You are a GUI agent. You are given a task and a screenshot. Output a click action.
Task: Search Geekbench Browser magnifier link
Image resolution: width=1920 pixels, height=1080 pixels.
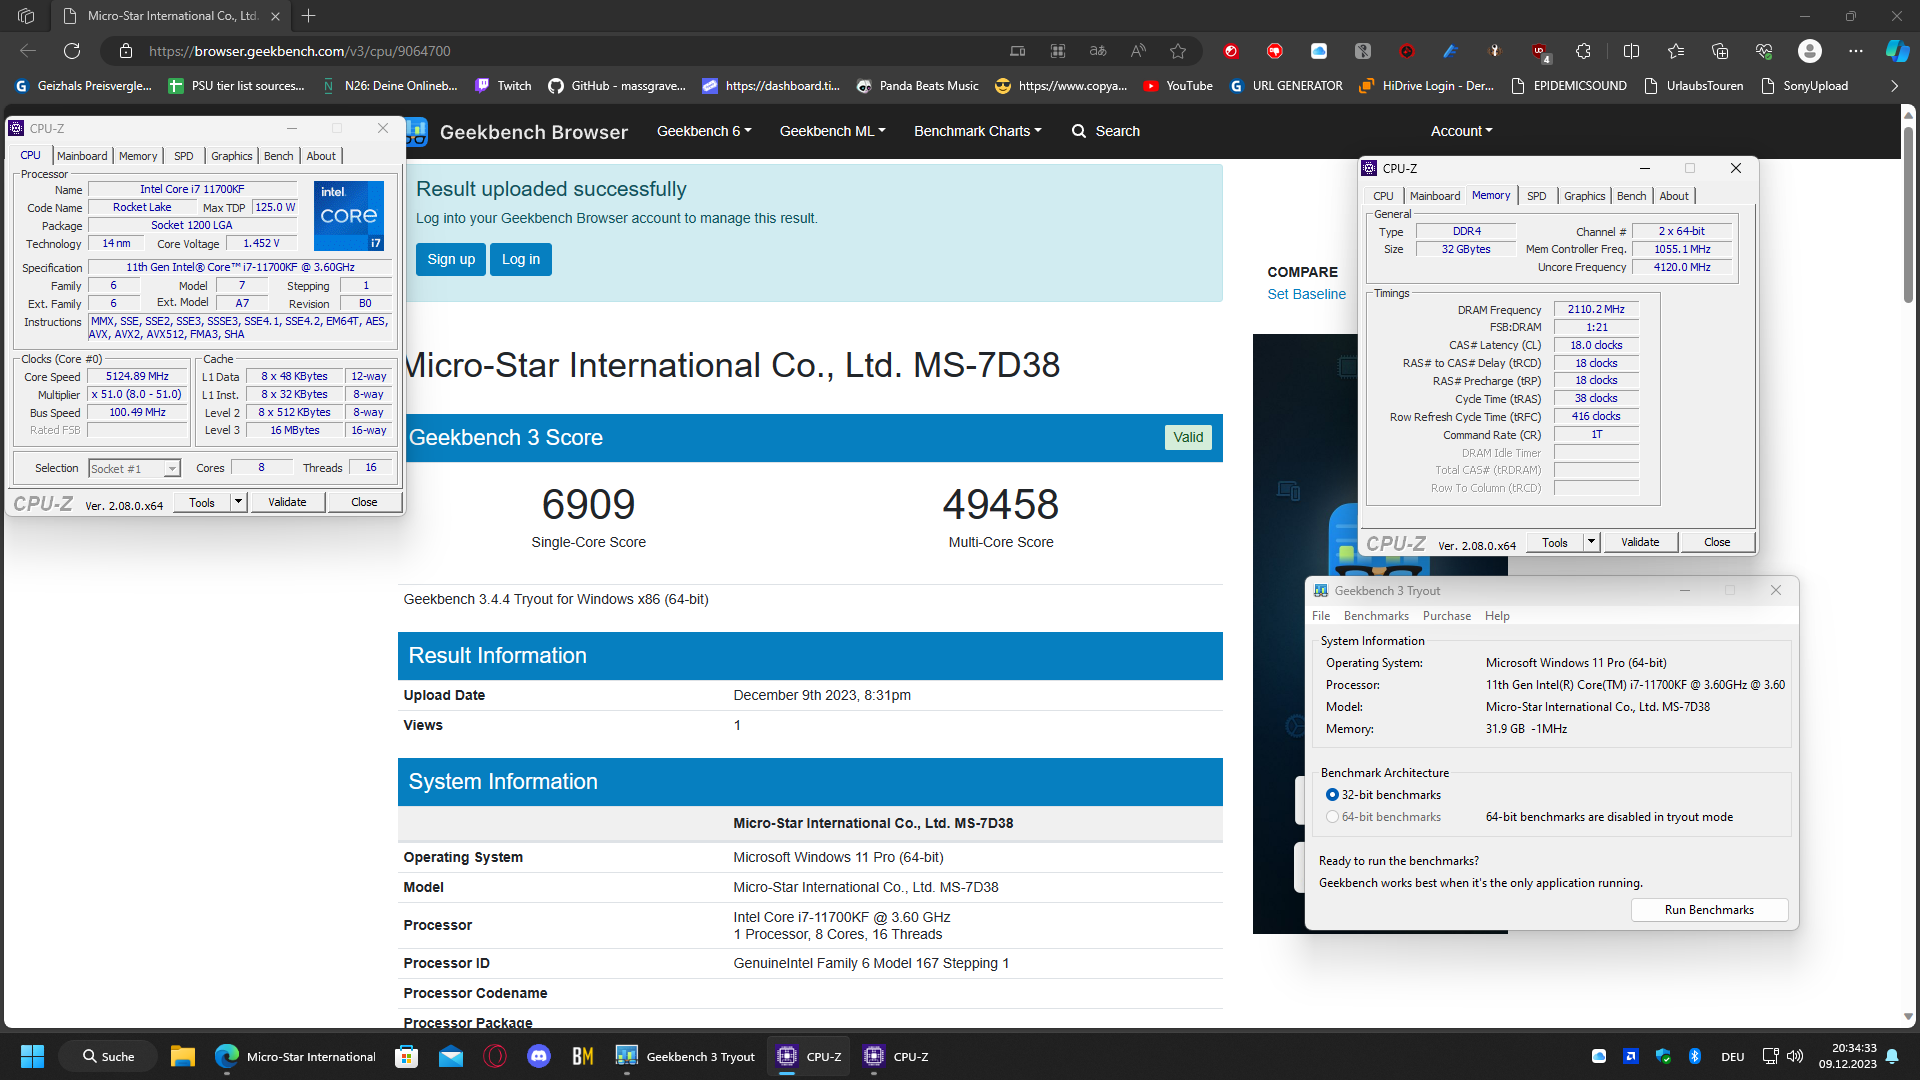1105,131
